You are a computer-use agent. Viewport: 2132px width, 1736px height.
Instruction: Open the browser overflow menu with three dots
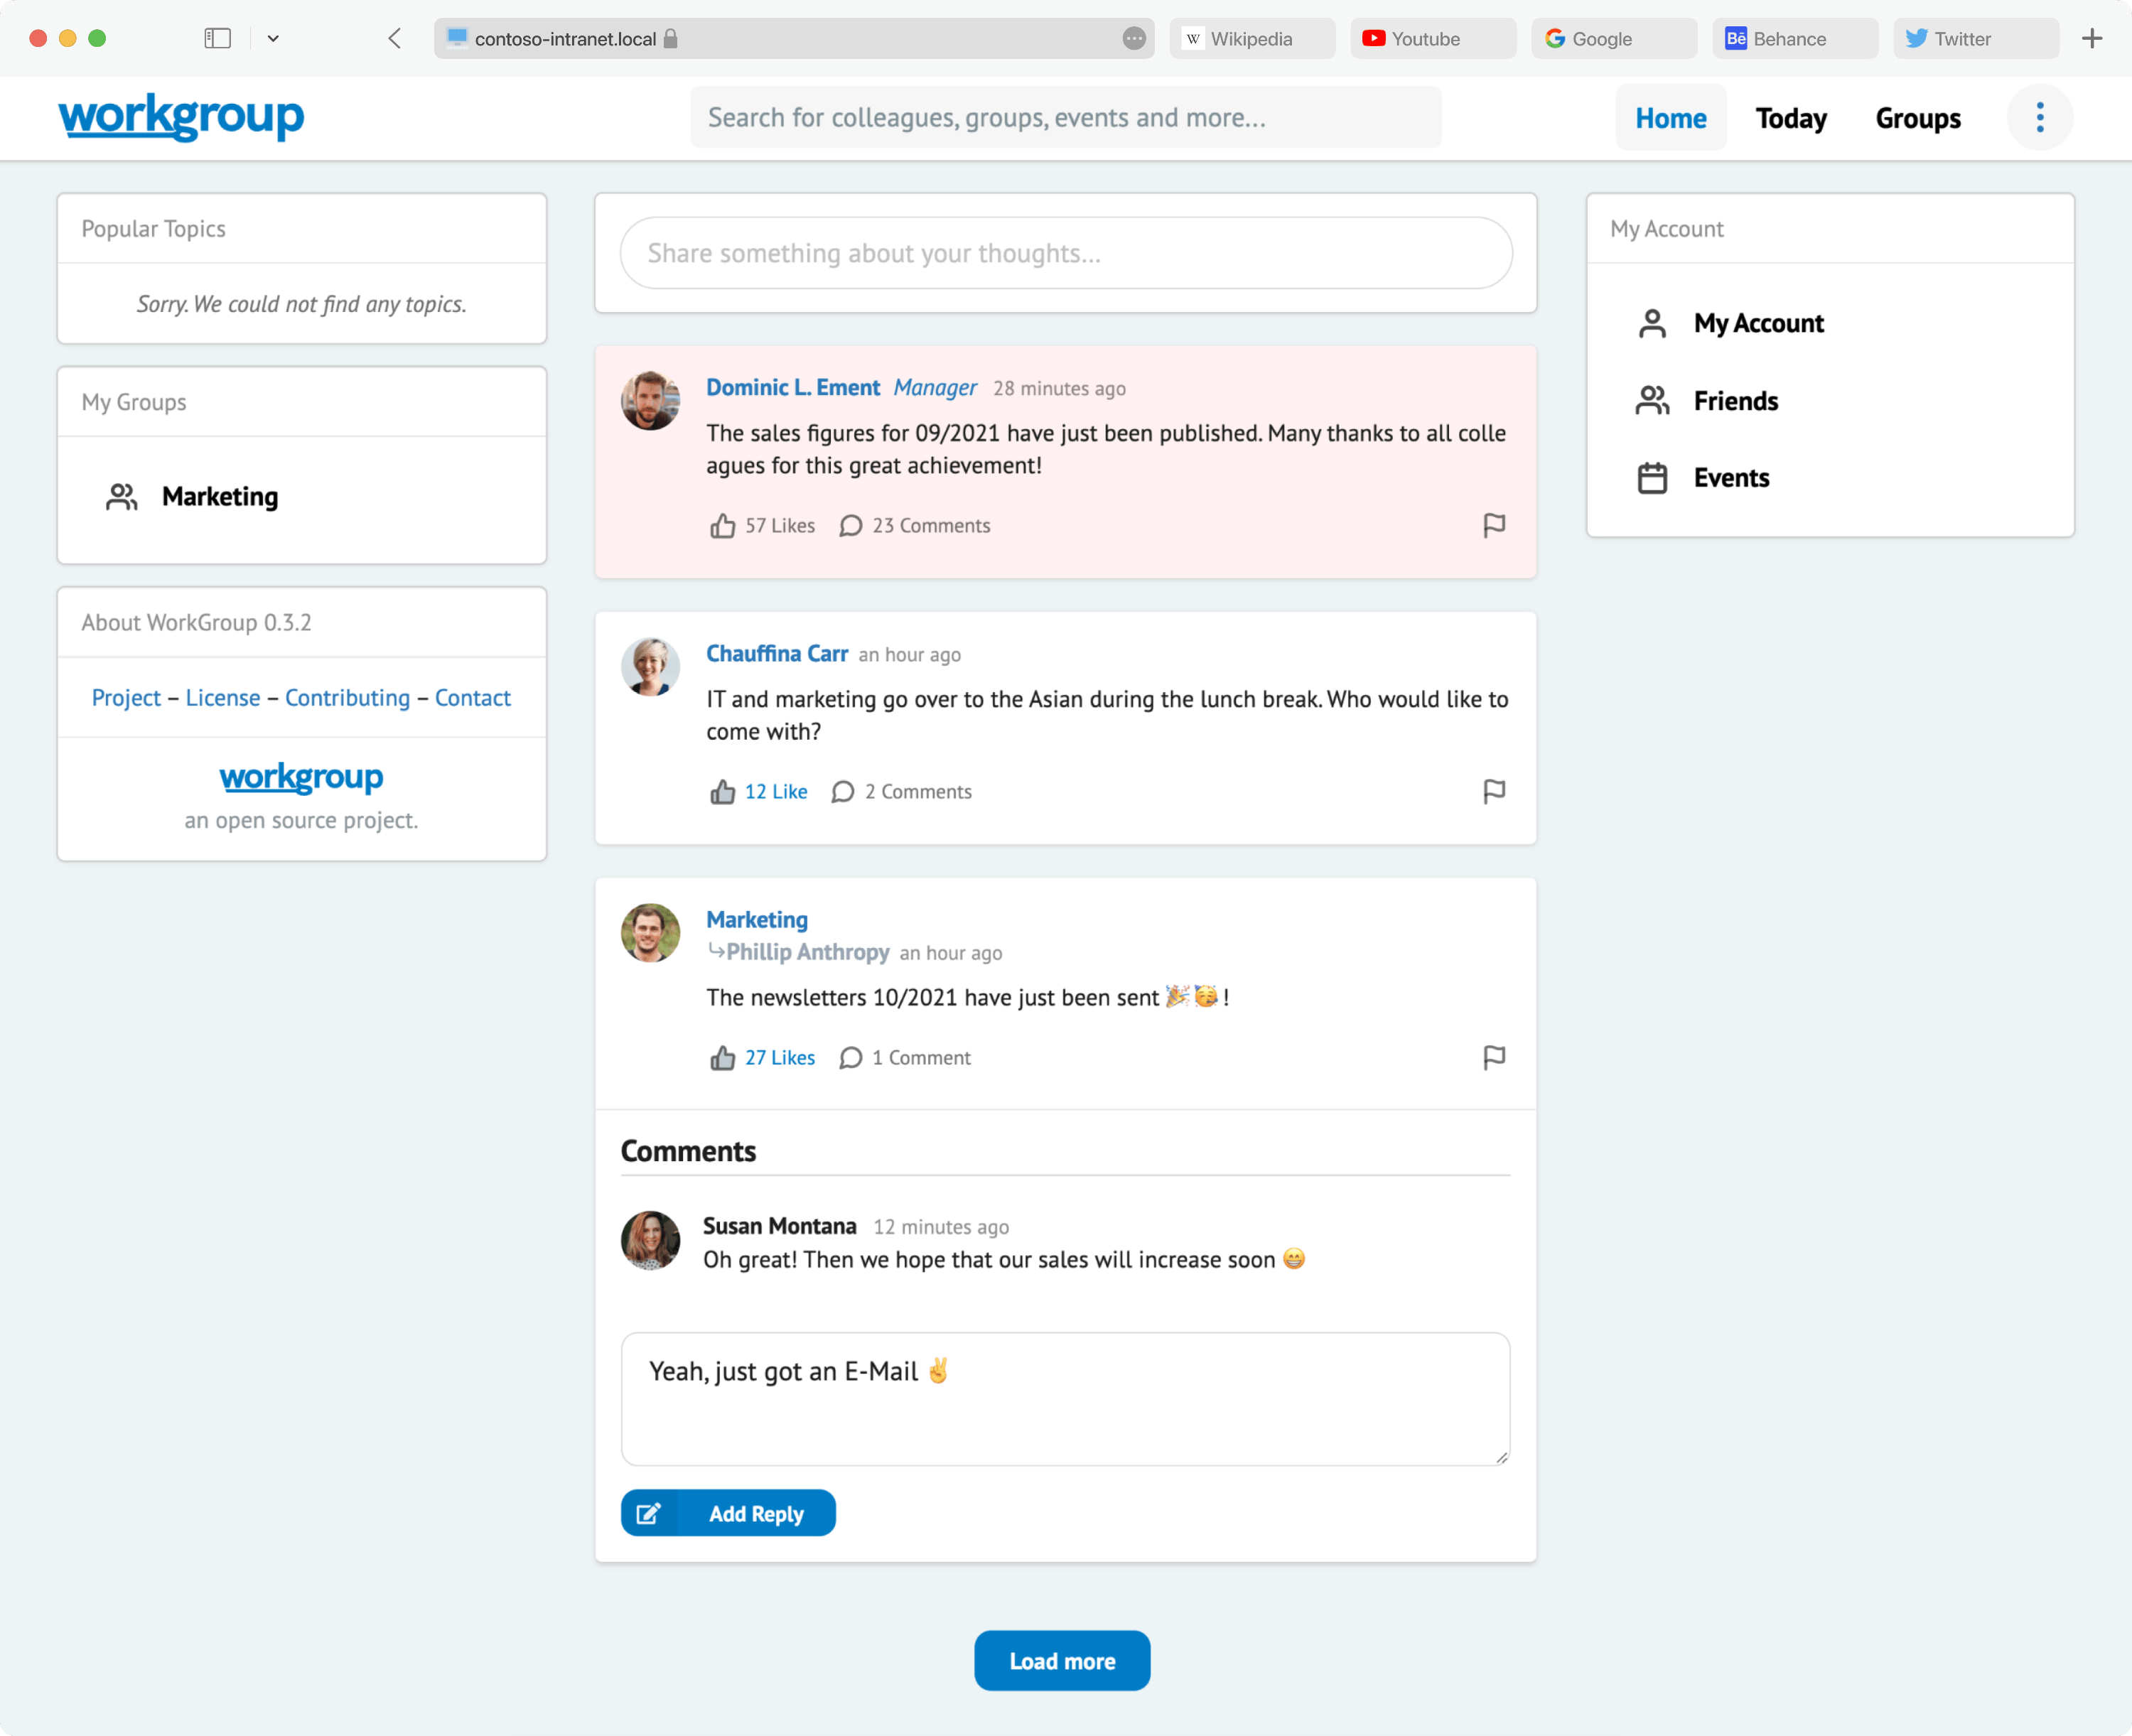click(2040, 117)
